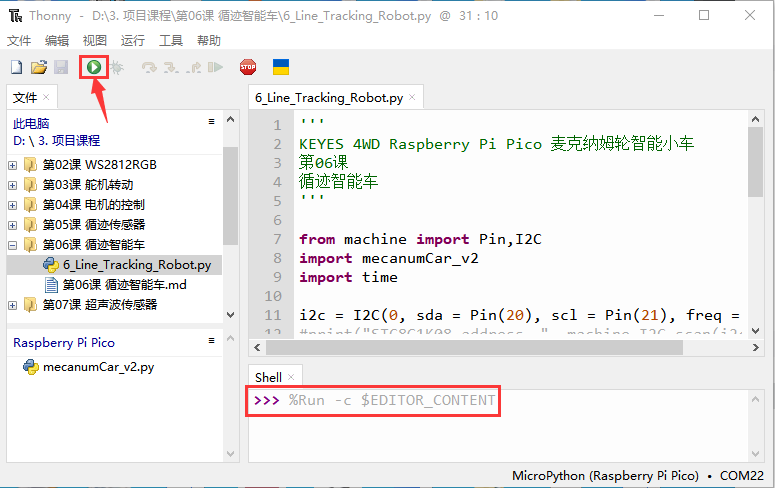Start debugging with the bug icon
This screenshot has height=488, width=775.
pos(117,67)
